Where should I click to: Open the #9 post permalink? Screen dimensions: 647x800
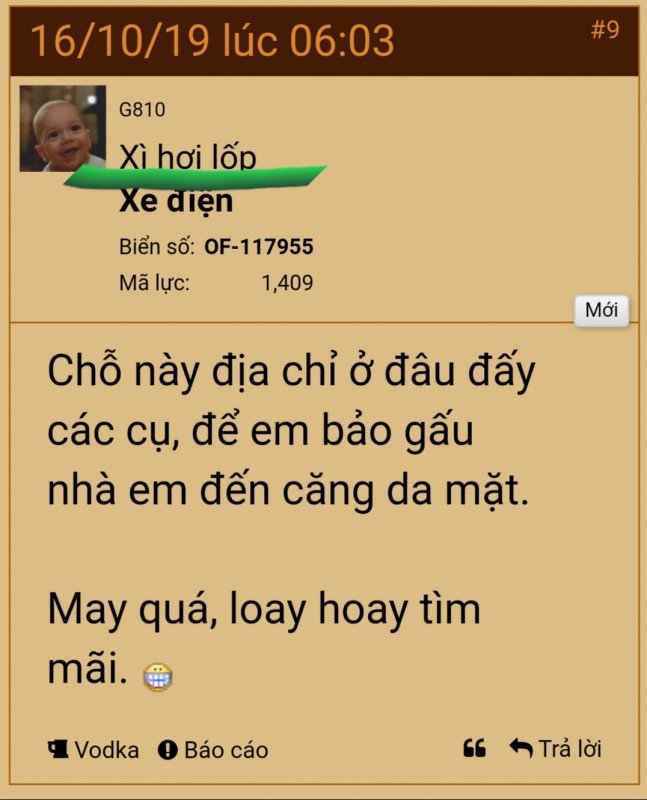click(605, 30)
